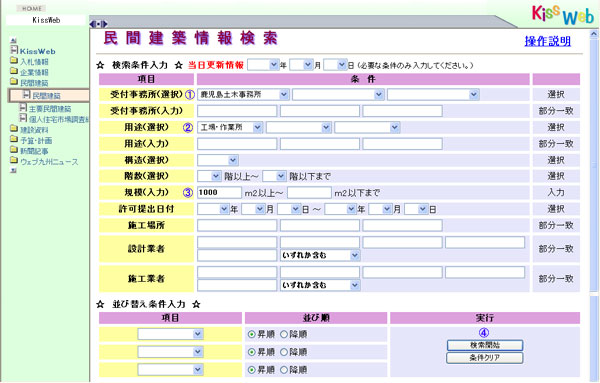Screen dimensions: 600x383
Task: Open 個人住宅市場調査 page in sidebar
Action: point(59,120)
